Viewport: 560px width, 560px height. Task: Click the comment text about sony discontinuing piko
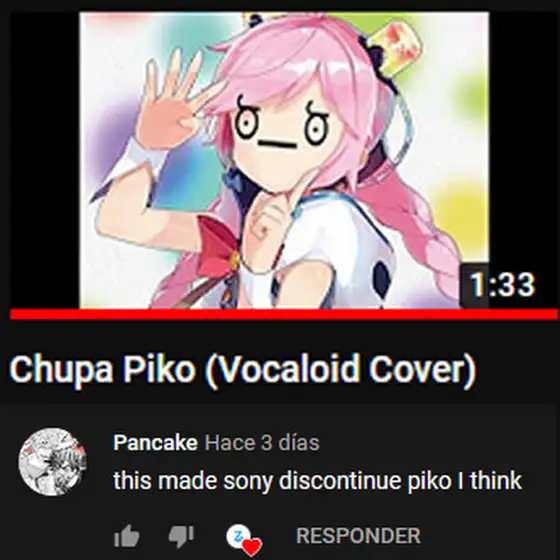[x=318, y=480]
